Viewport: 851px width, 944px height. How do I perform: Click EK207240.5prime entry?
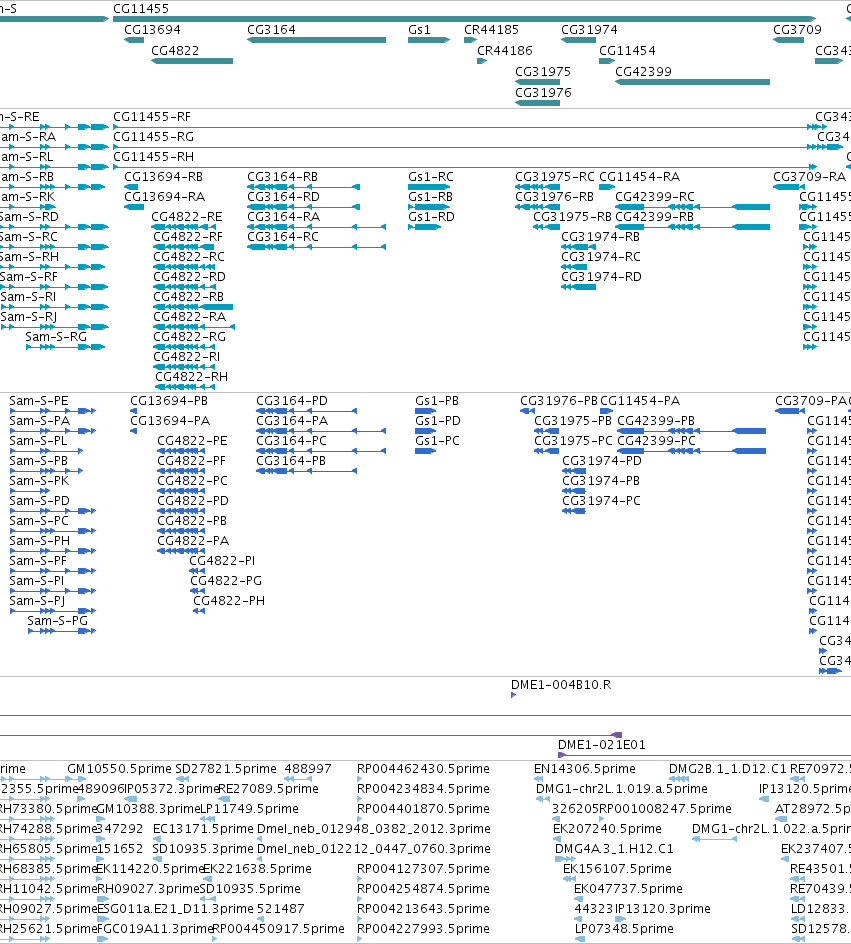click(x=607, y=828)
